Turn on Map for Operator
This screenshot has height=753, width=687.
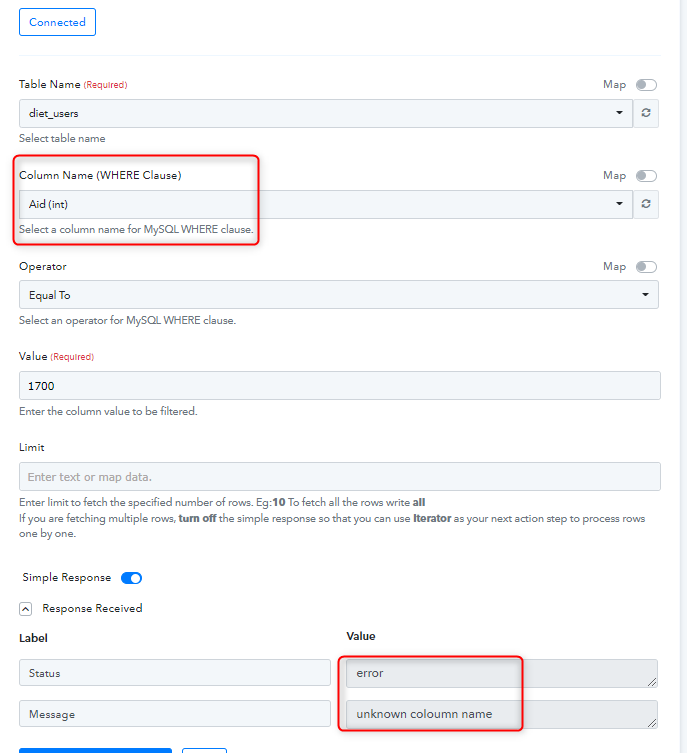point(646,267)
